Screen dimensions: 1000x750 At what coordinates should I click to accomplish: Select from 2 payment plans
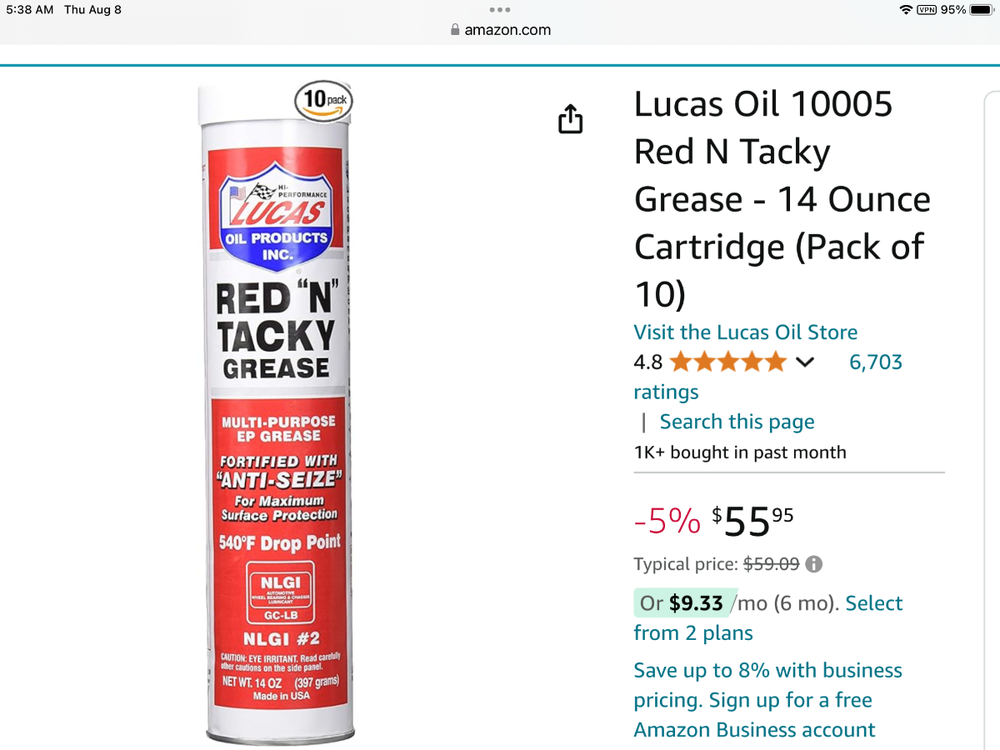pos(873,603)
